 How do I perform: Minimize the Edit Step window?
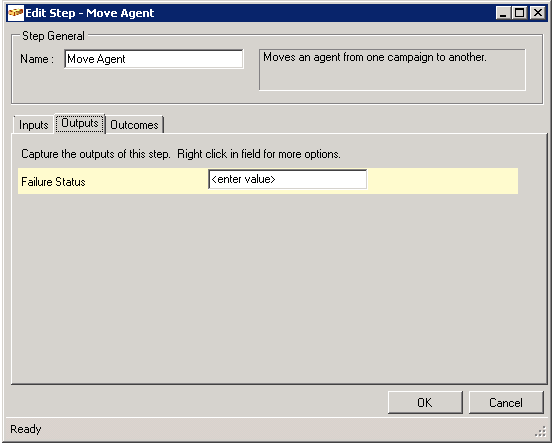tap(503, 13)
